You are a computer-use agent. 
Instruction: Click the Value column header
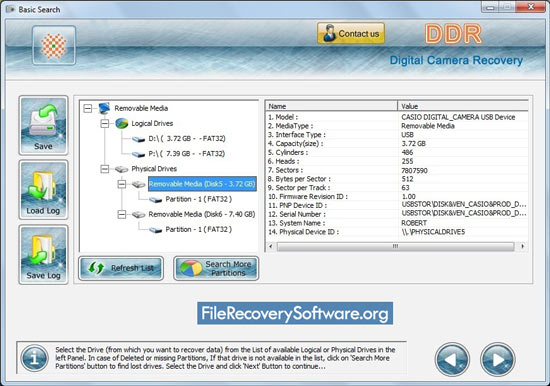(463, 106)
